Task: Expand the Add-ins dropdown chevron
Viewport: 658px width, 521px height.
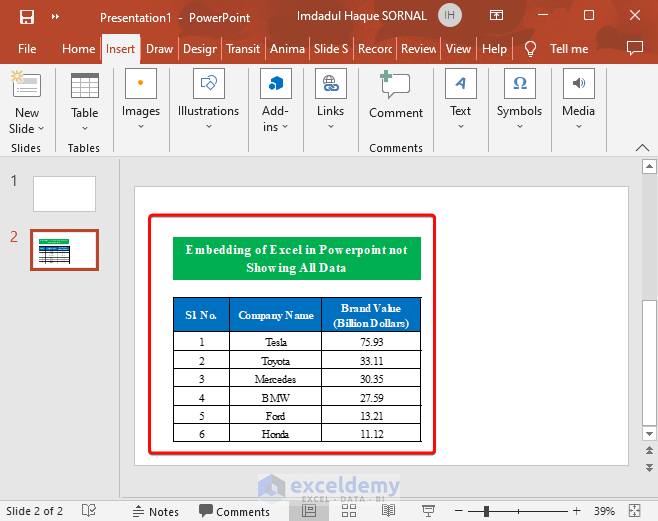Action: coord(285,127)
